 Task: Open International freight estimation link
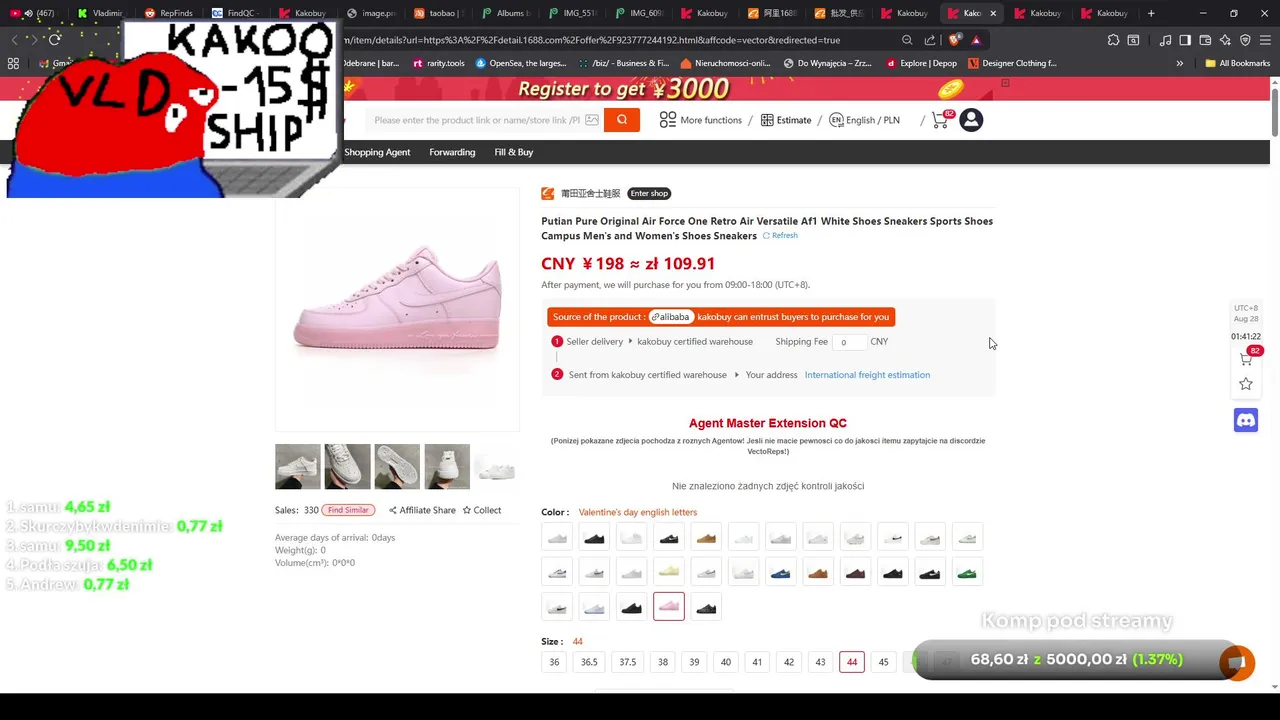pyautogui.click(x=867, y=375)
